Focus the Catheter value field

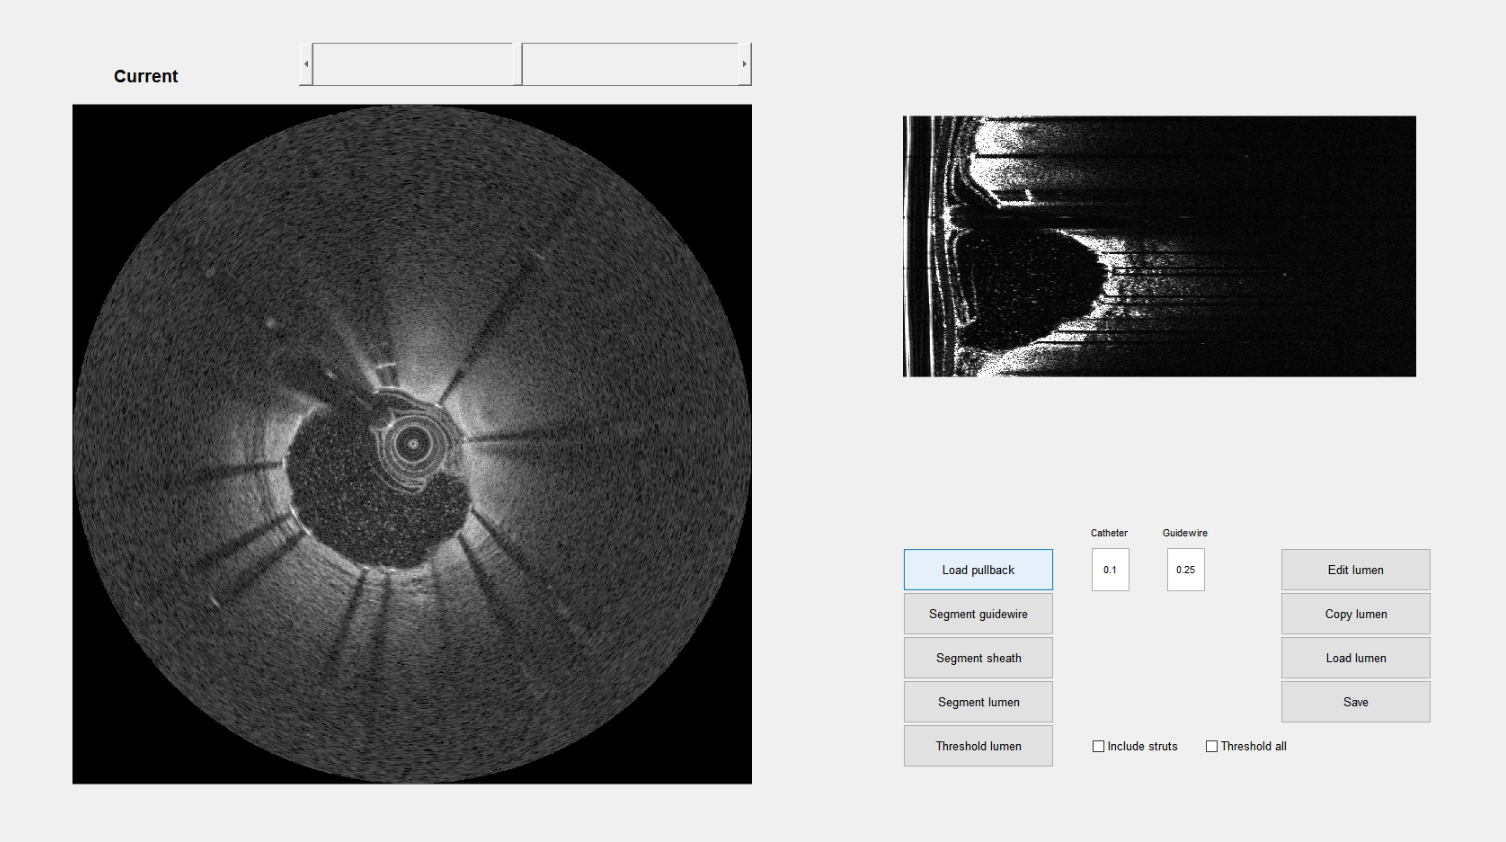tap(1110, 570)
